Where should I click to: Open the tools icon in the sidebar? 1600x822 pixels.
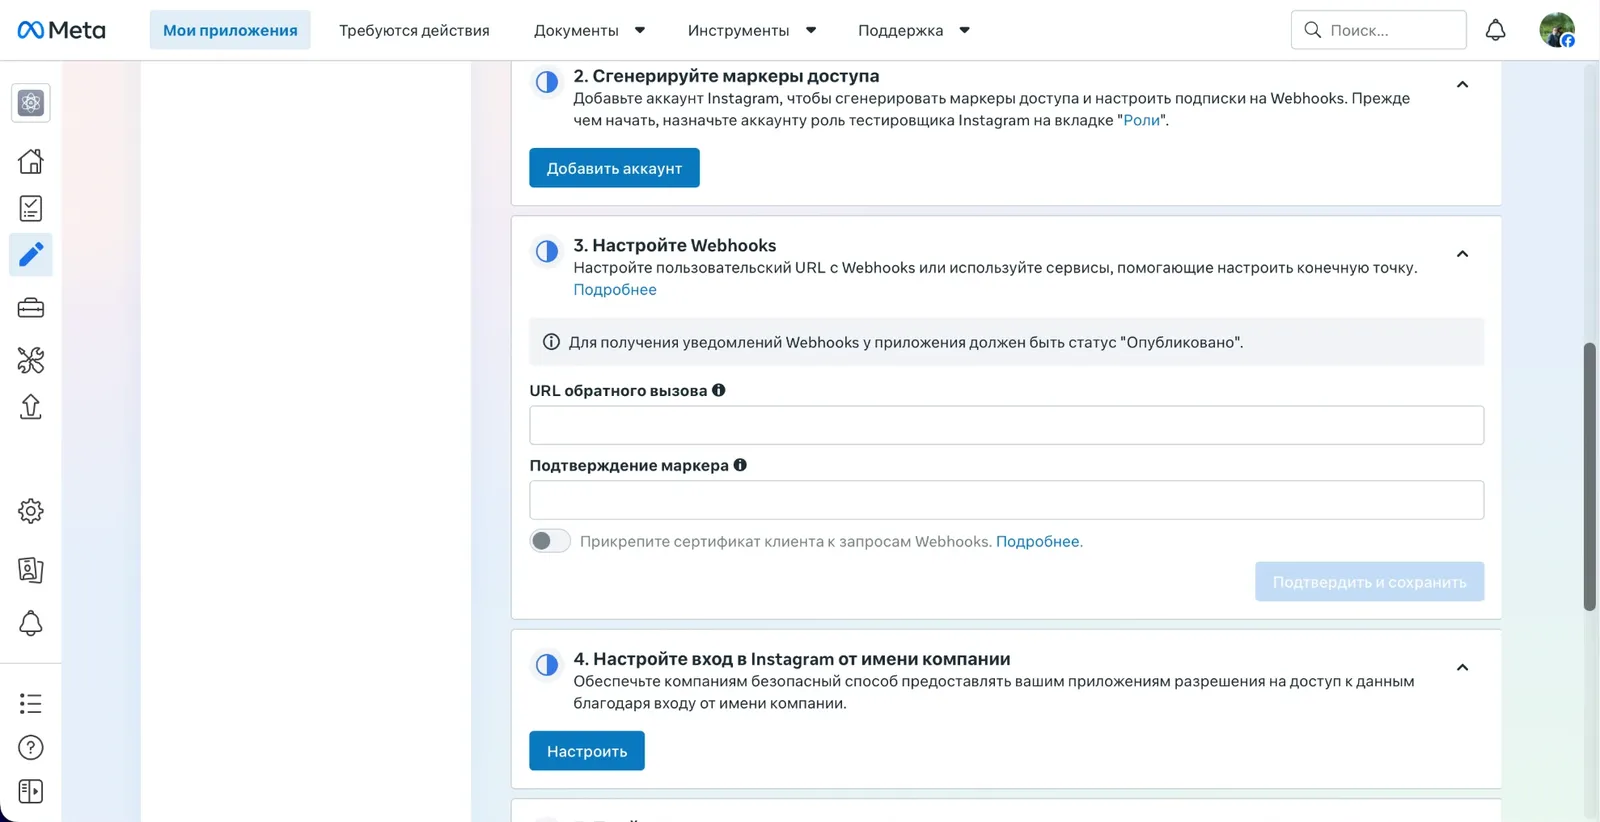31,360
